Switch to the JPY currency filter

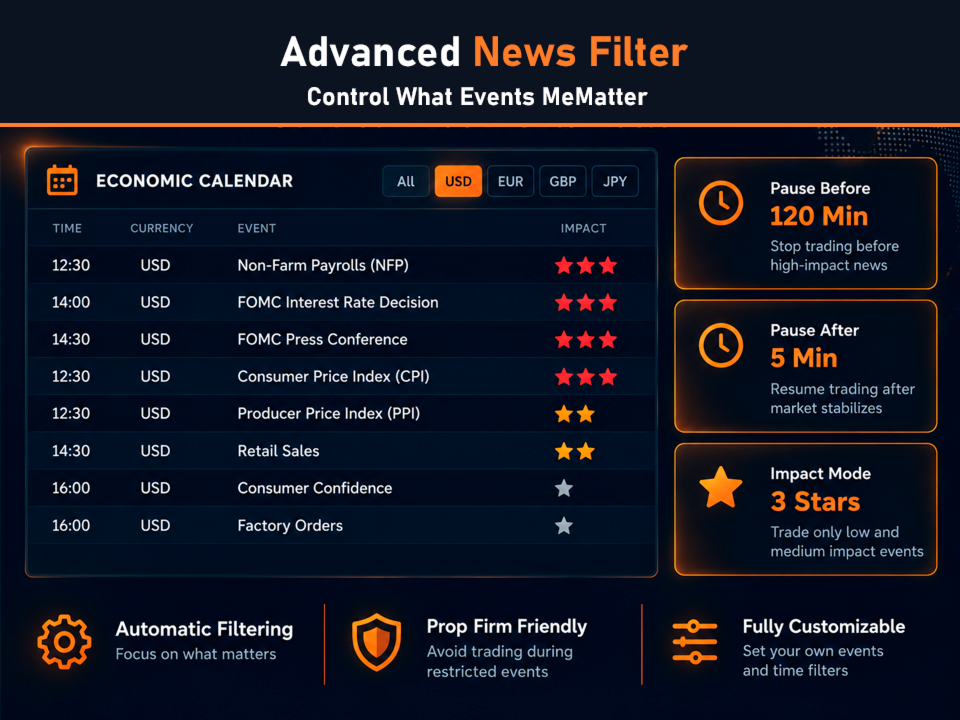click(615, 181)
